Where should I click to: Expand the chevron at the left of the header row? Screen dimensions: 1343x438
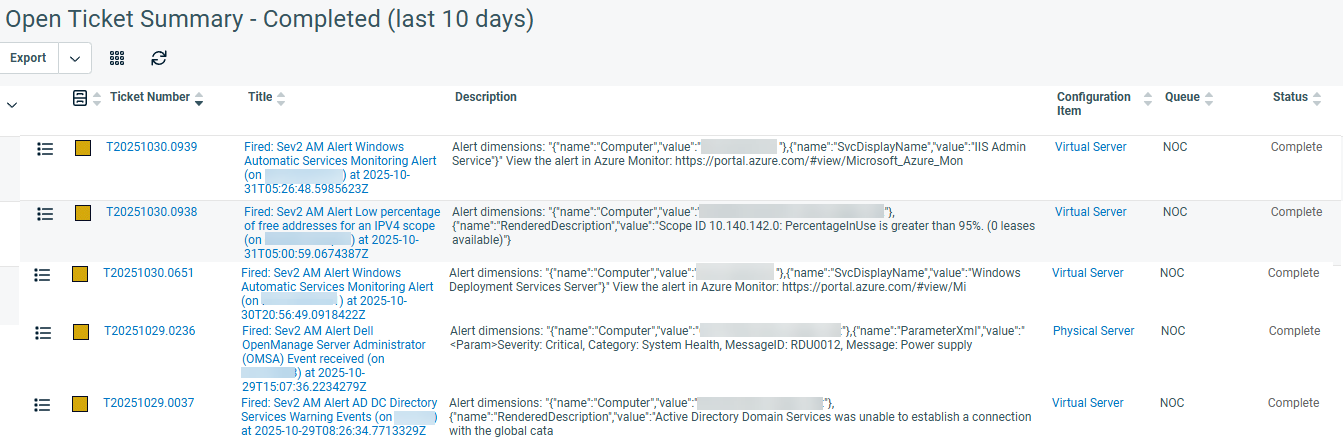[x=12, y=104]
